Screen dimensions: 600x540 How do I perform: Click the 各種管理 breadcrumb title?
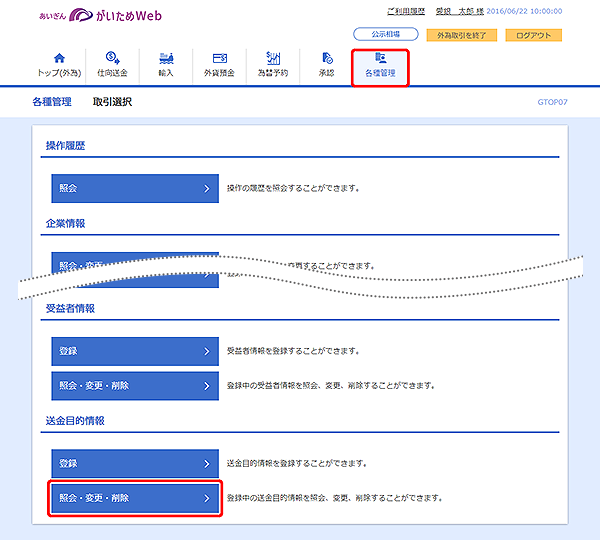click(x=52, y=102)
